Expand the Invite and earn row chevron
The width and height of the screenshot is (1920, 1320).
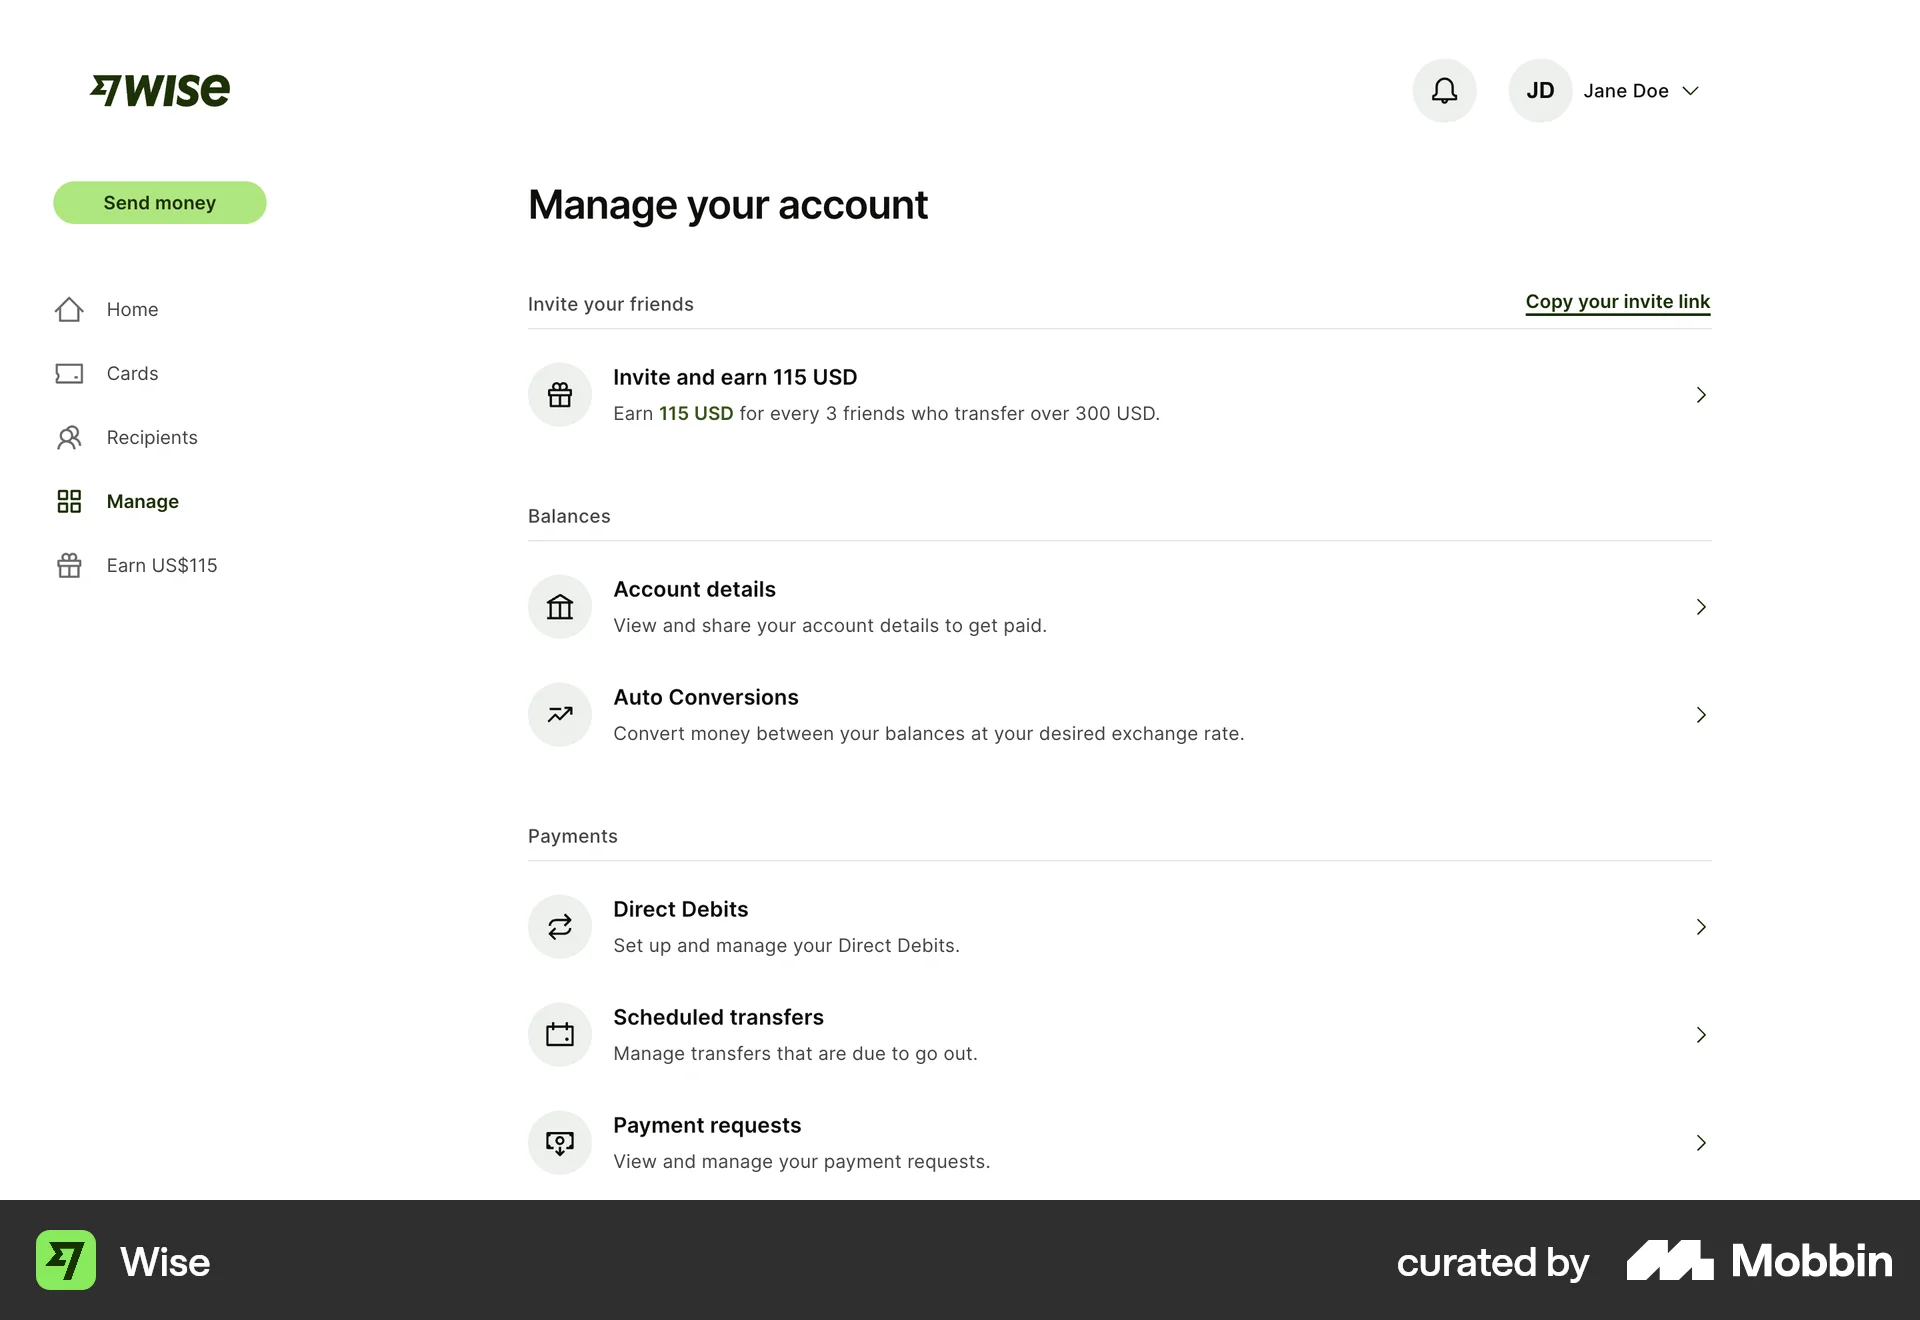(1701, 394)
